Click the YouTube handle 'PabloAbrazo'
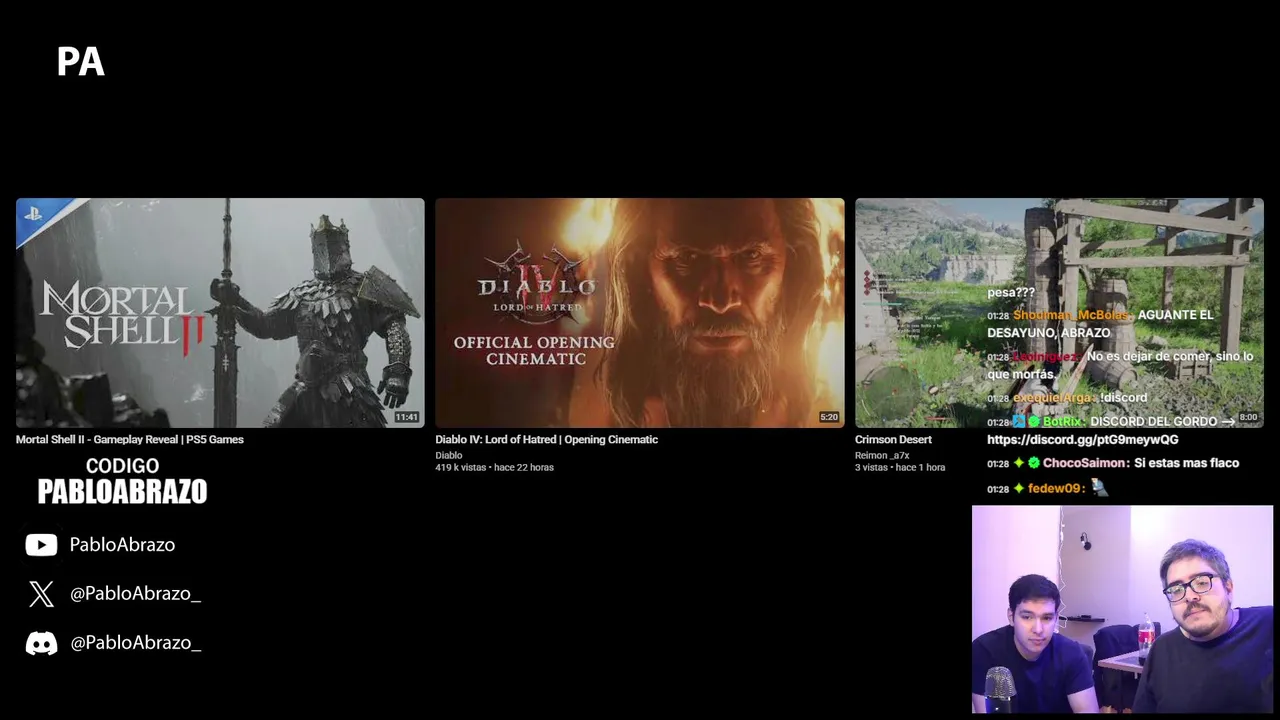 point(122,545)
